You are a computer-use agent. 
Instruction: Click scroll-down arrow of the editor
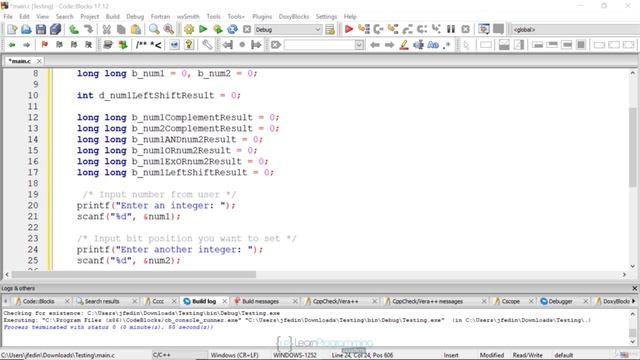click(633, 266)
